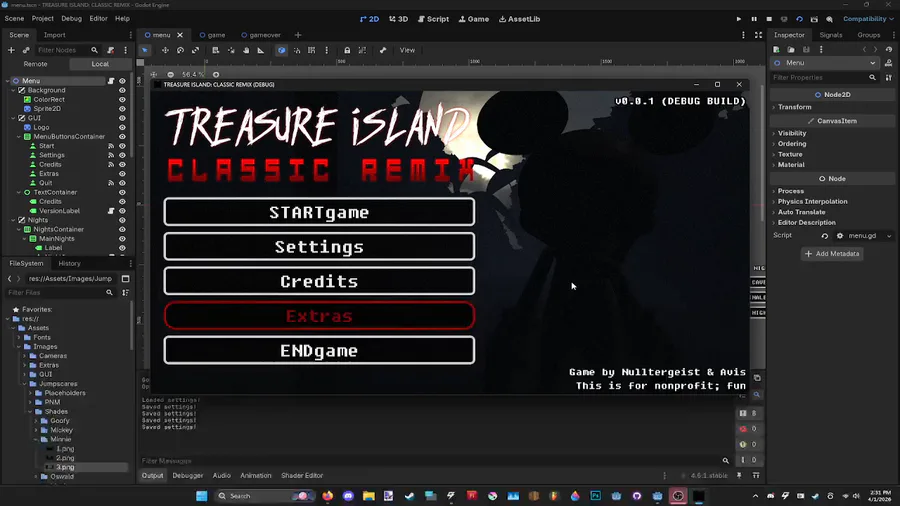
Task: Open the Compatibility renderer dropdown
Action: point(868,19)
